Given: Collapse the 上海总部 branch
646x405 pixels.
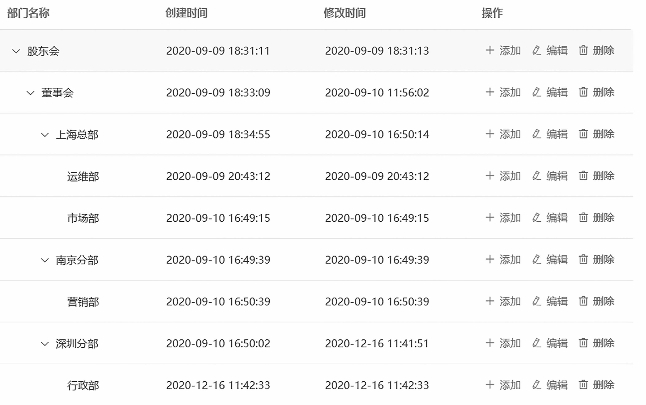Looking at the screenshot, I should pyautogui.click(x=44, y=135).
